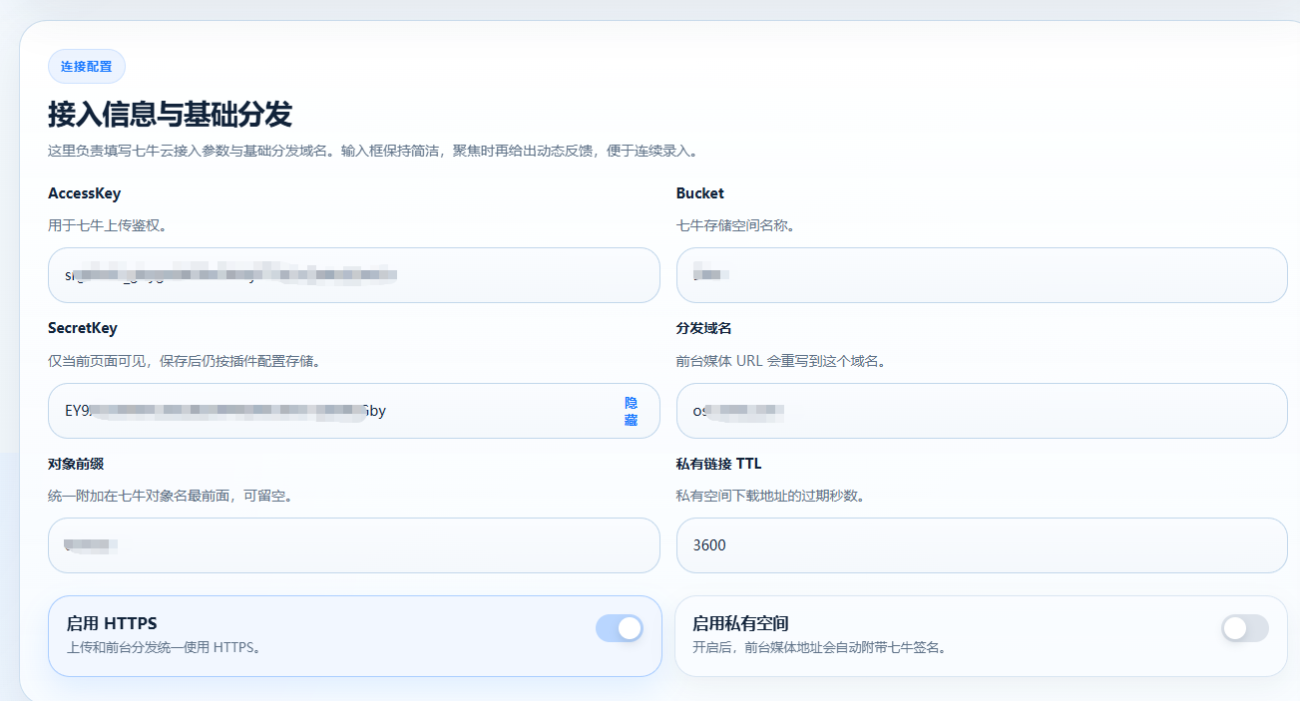Click the AccessKey label text
The image size is (1300, 701).
84,193
